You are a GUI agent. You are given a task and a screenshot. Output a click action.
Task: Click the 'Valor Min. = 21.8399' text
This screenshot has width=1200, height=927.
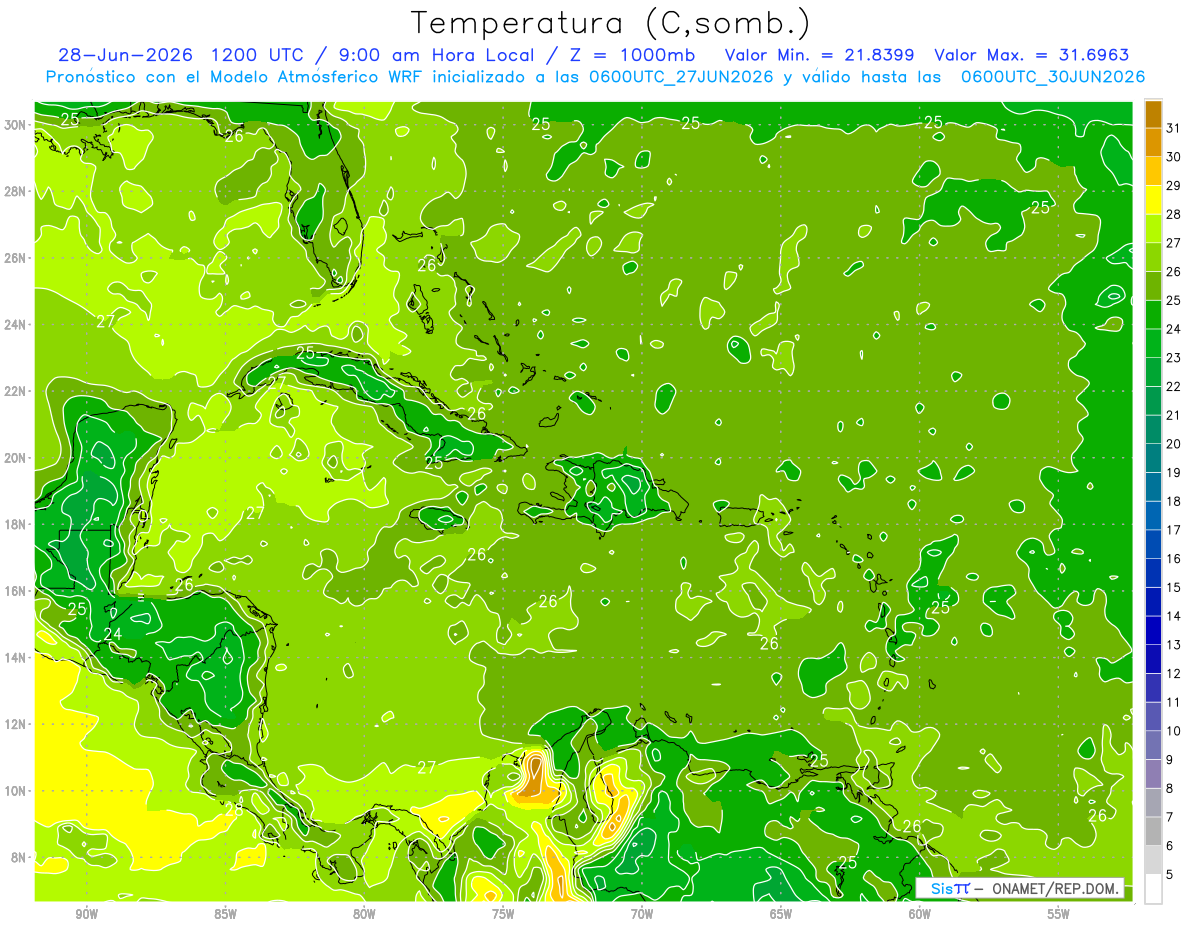(818, 55)
